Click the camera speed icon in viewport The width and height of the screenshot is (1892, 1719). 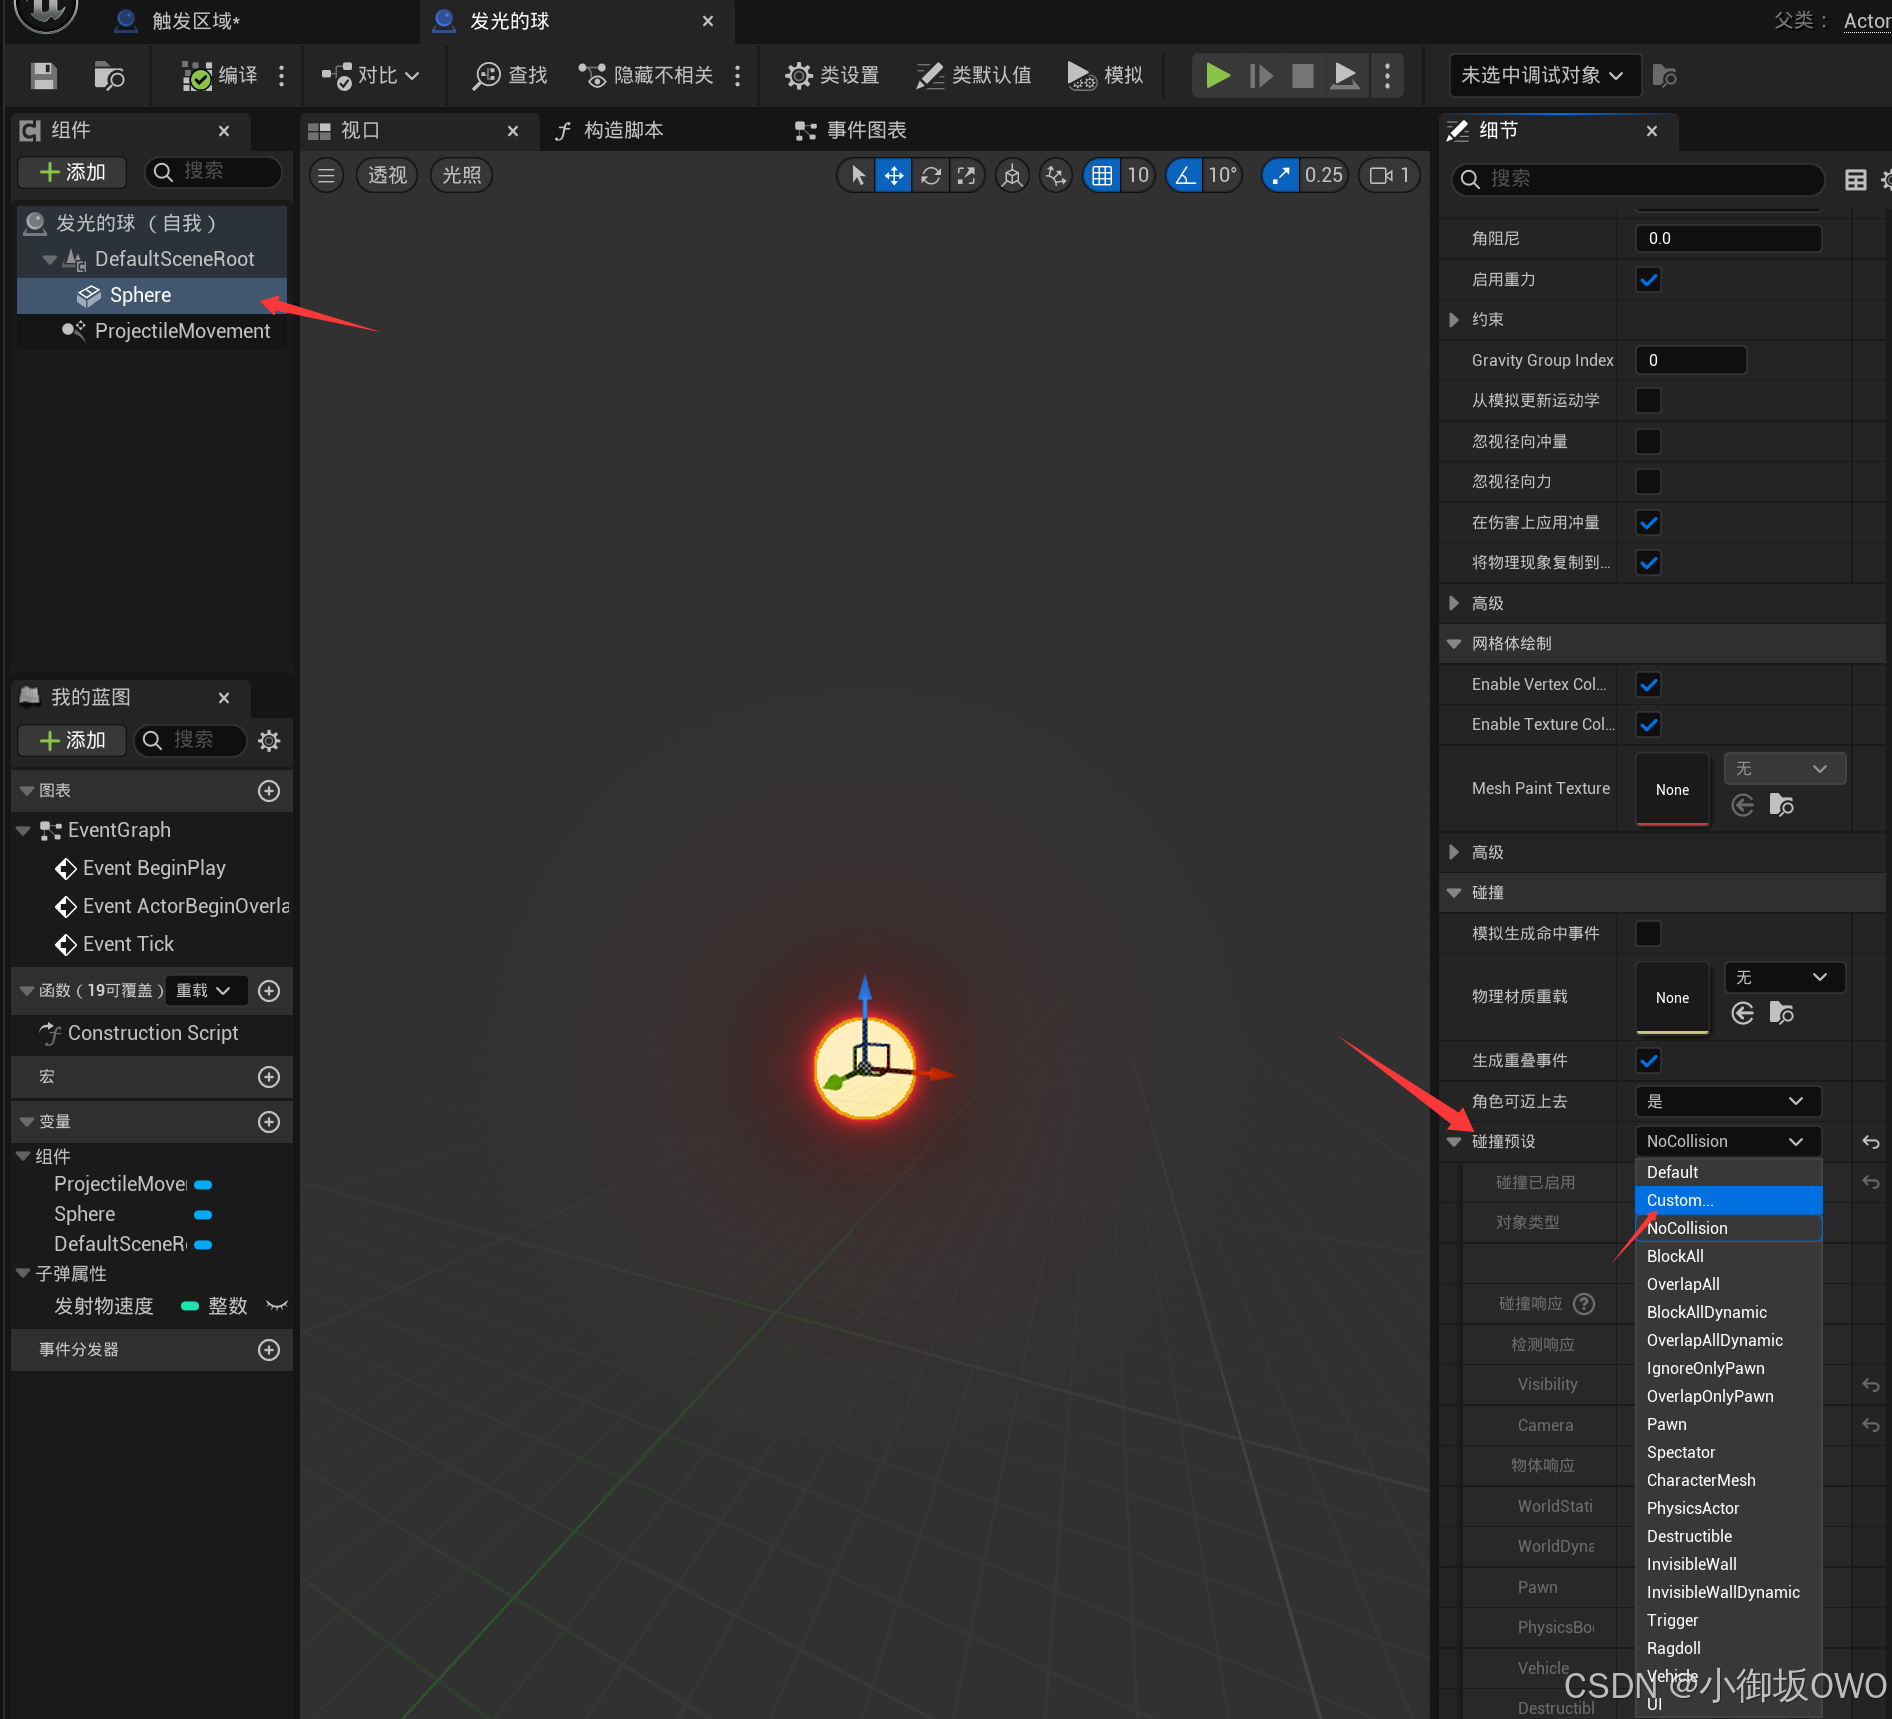click(1381, 176)
